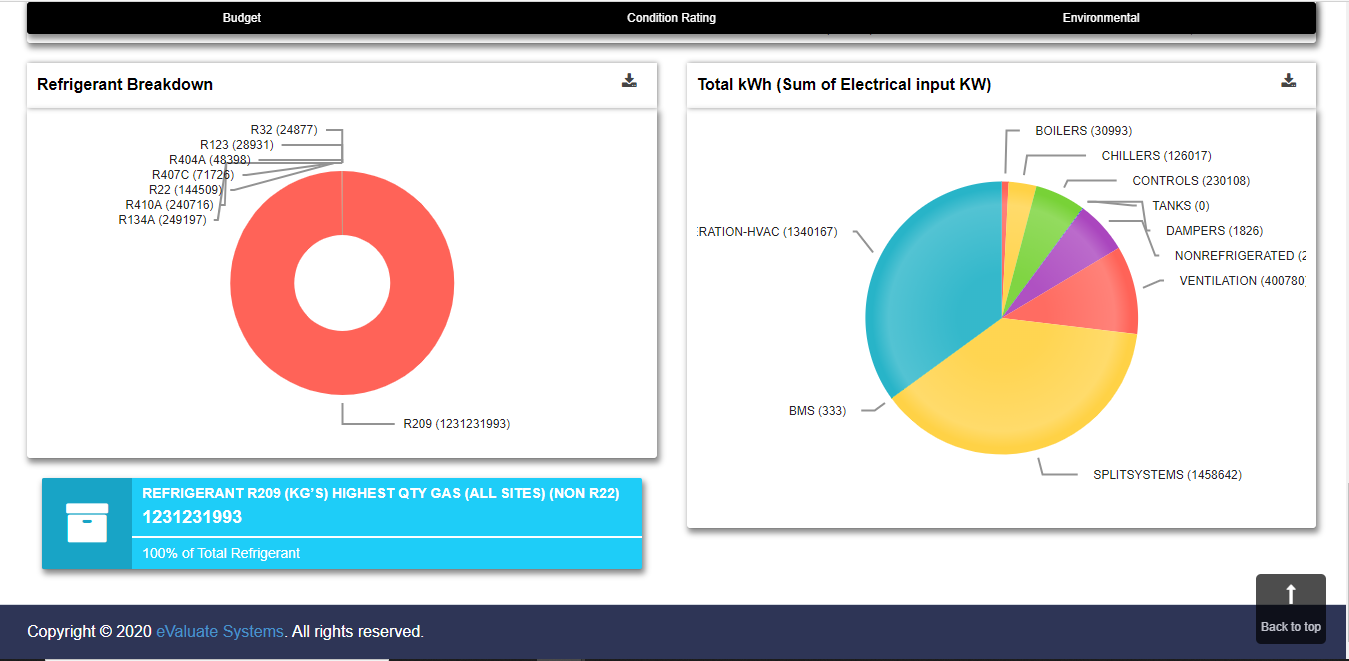This screenshot has width=1349, height=661.
Task: Switch to the Budget tab
Action: [x=242, y=18]
